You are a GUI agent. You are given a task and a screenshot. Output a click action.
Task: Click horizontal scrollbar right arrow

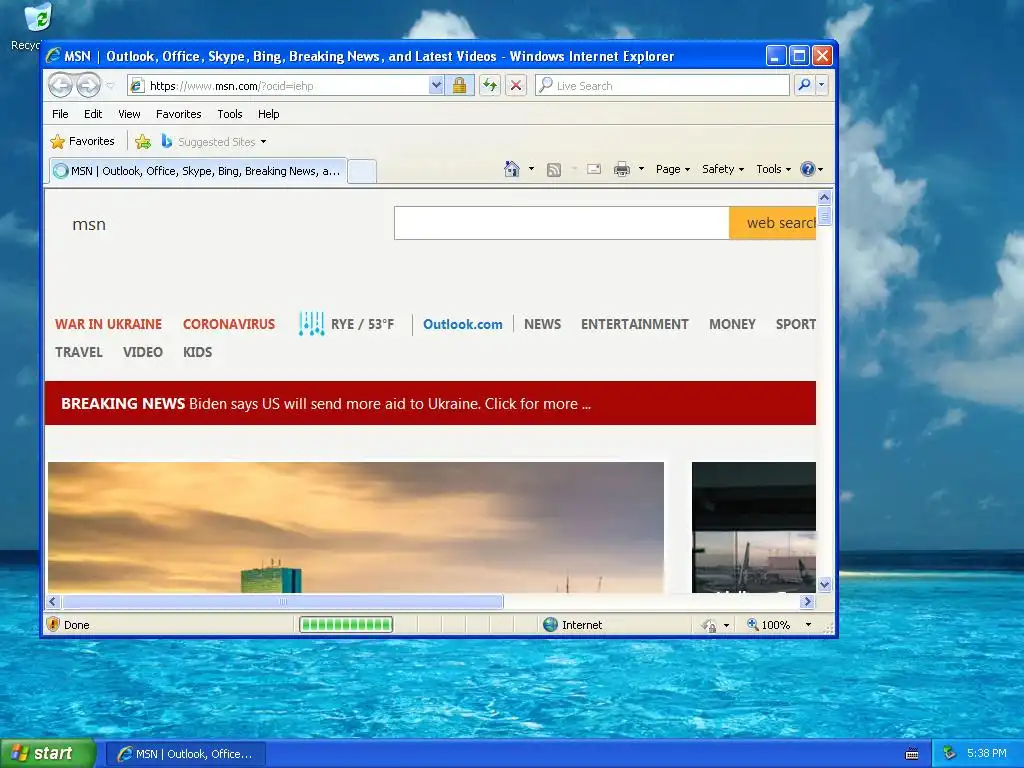coord(807,601)
